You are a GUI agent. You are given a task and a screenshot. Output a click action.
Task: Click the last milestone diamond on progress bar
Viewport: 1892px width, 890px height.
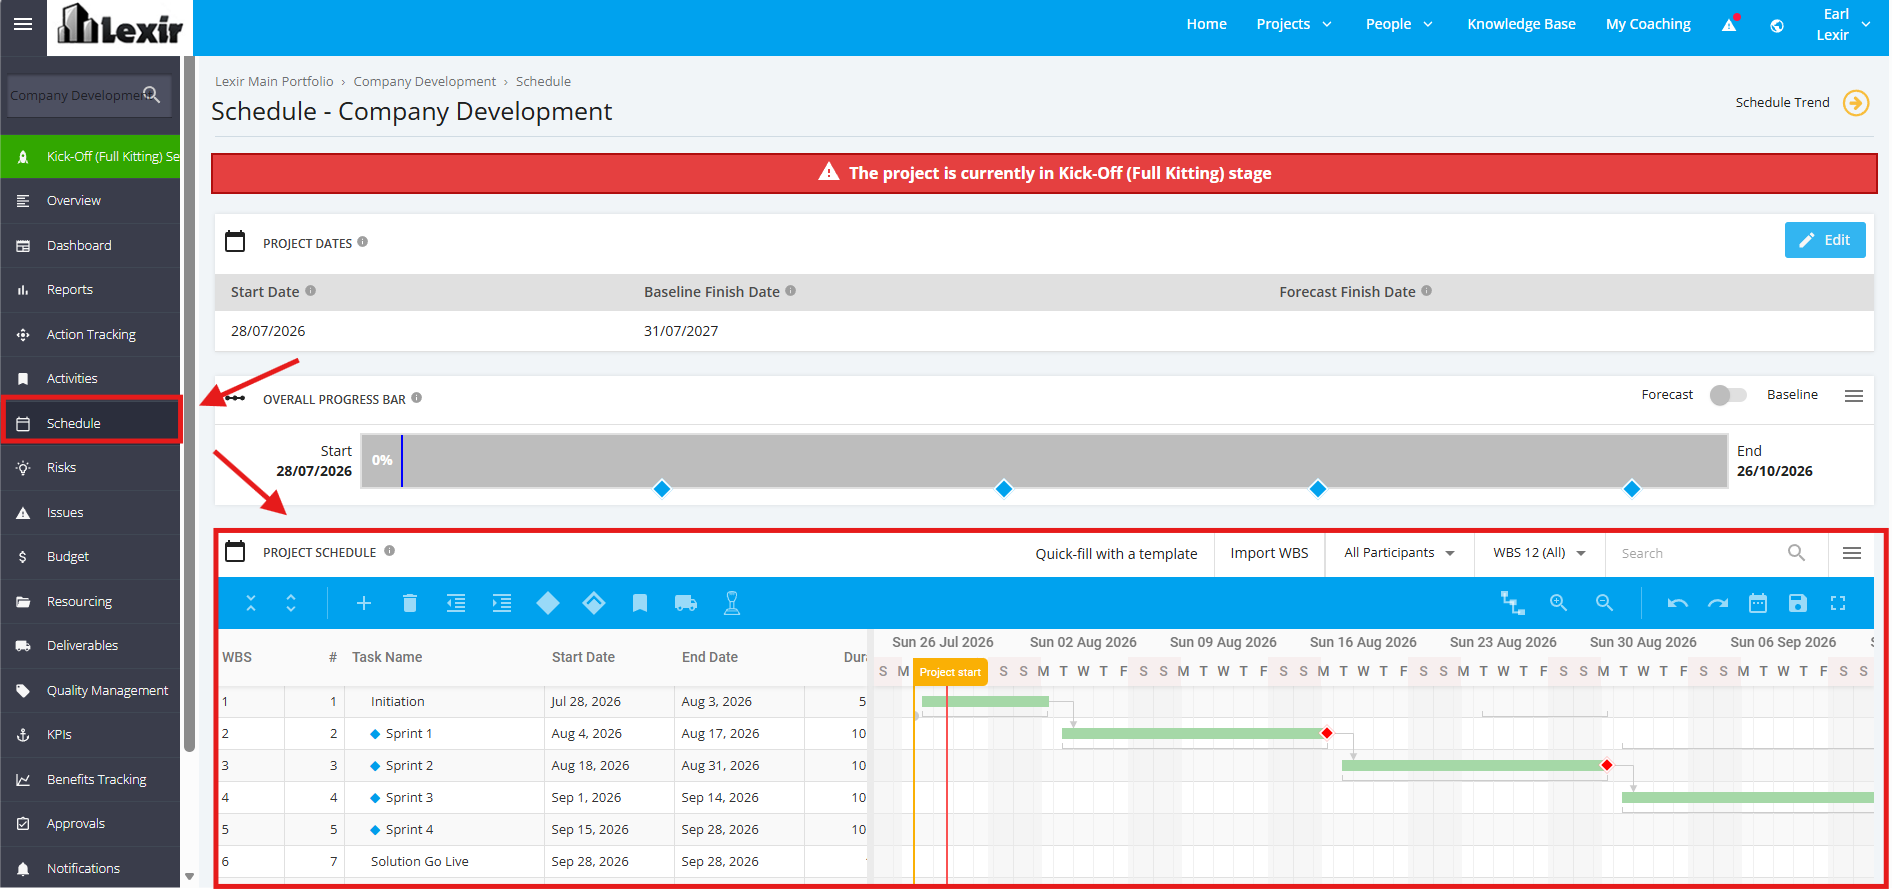(1632, 489)
